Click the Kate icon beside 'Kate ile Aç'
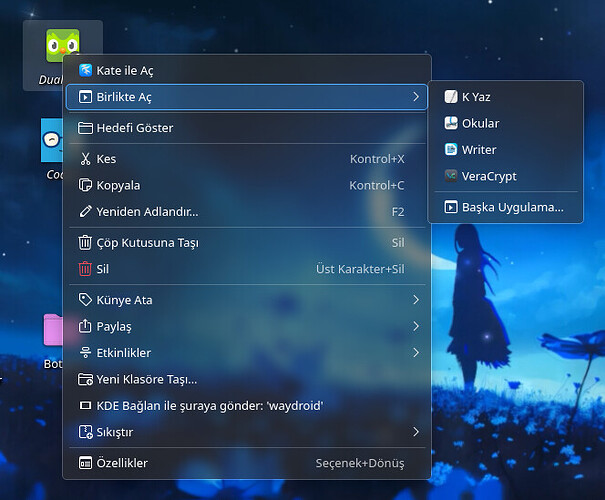Screen dimensions: 605x500 point(86,70)
